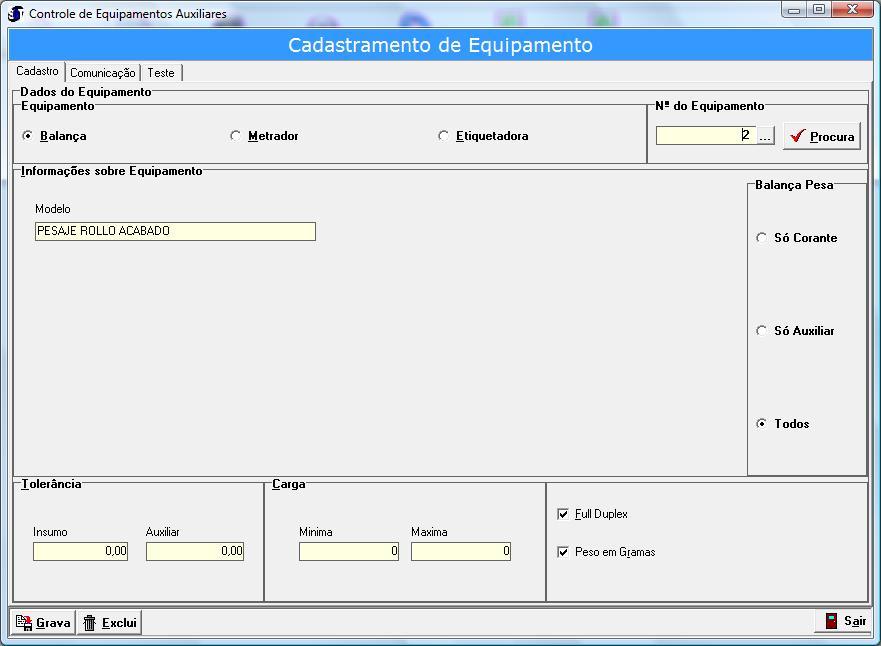Uncheck Peso em Gramas checkbox
Screen dimensions: 881x646
[563, 552]
